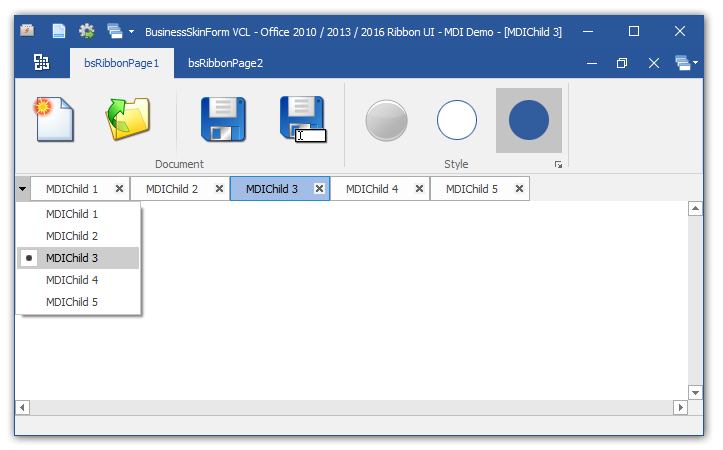The width and height of the screenshot is (723, 450).
Task: Choose checked MDIChild 3 in dropdown menu
Action: pos(78,258)
